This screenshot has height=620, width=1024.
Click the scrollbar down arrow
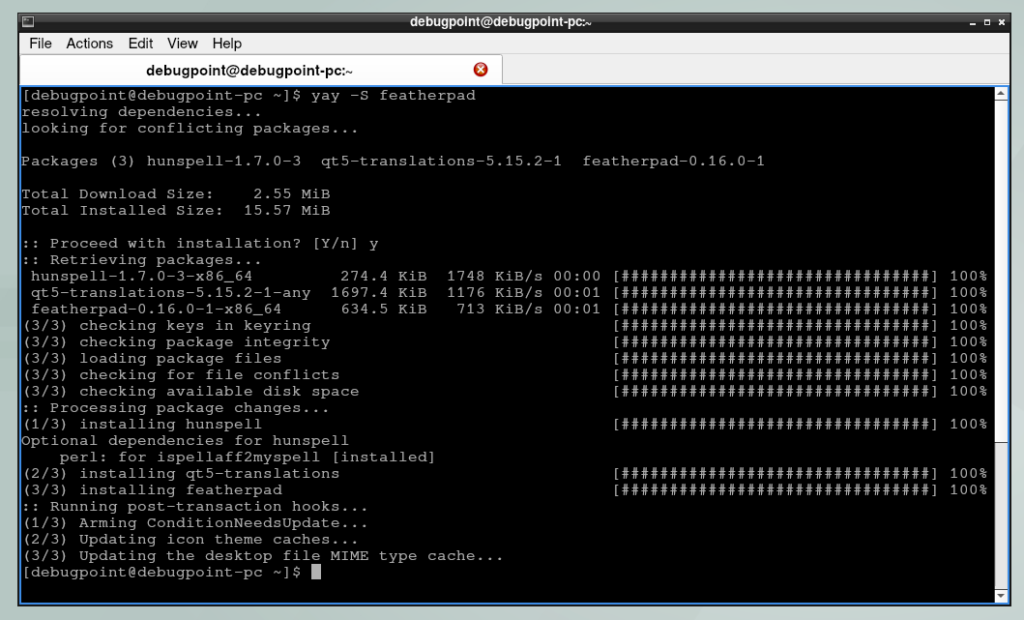(1001, 596)
